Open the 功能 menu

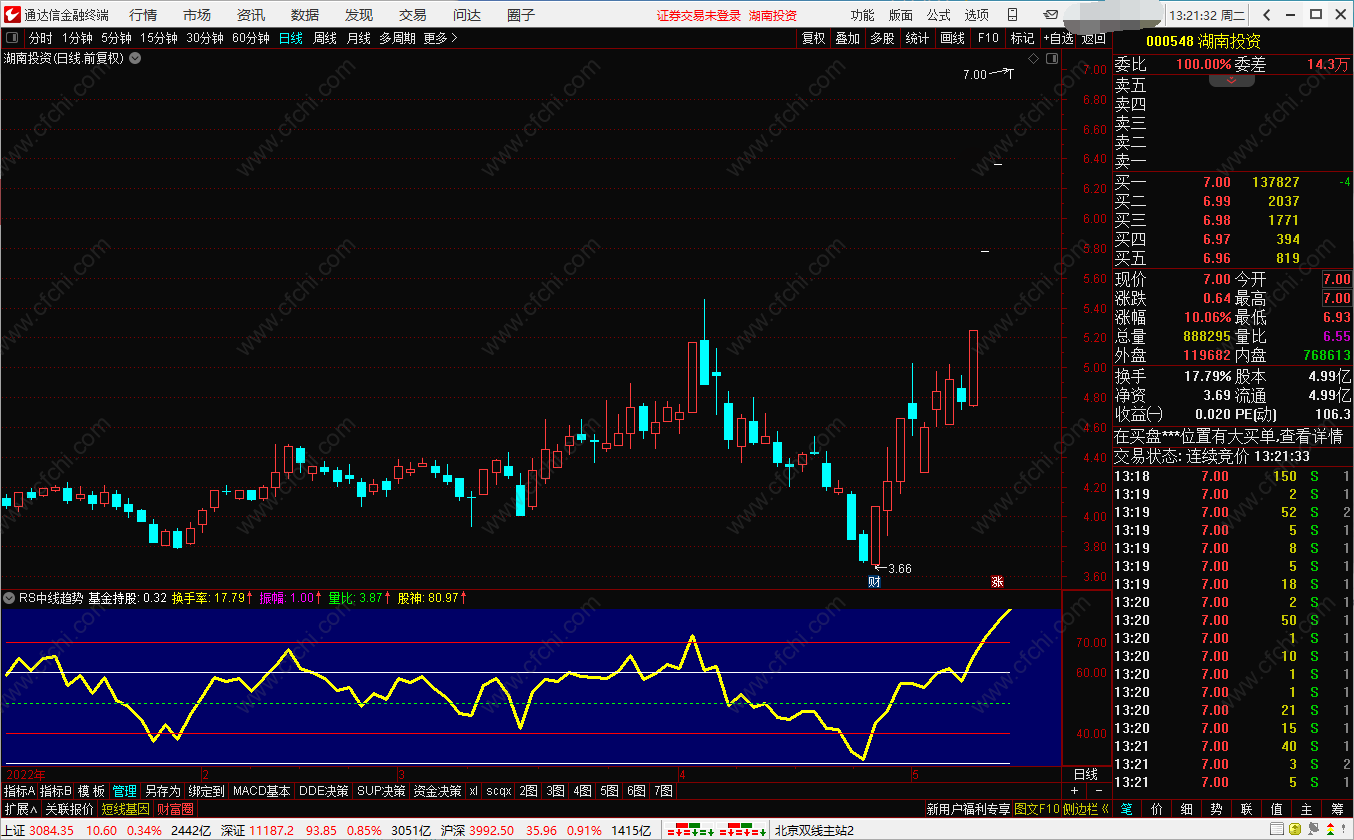coord(862,15)
